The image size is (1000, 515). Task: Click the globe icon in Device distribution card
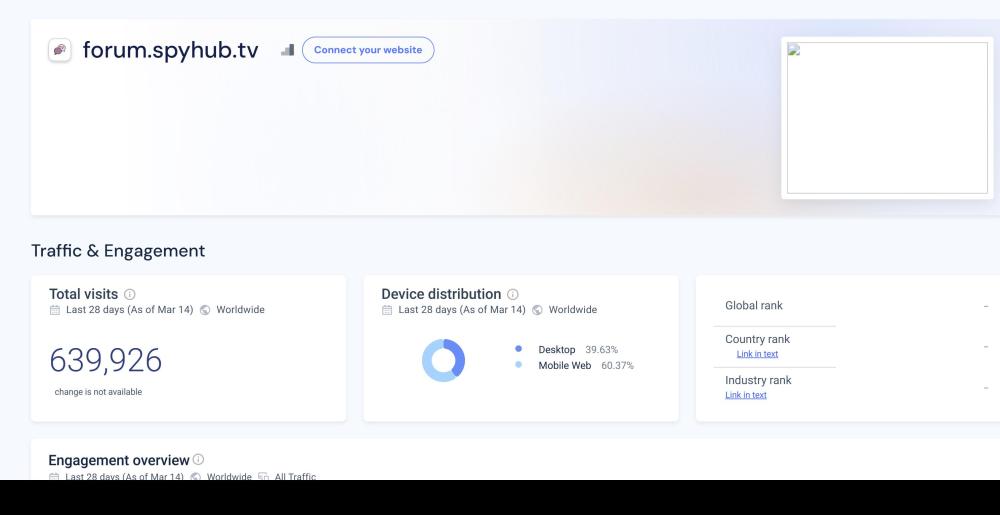tap(537, 310)
